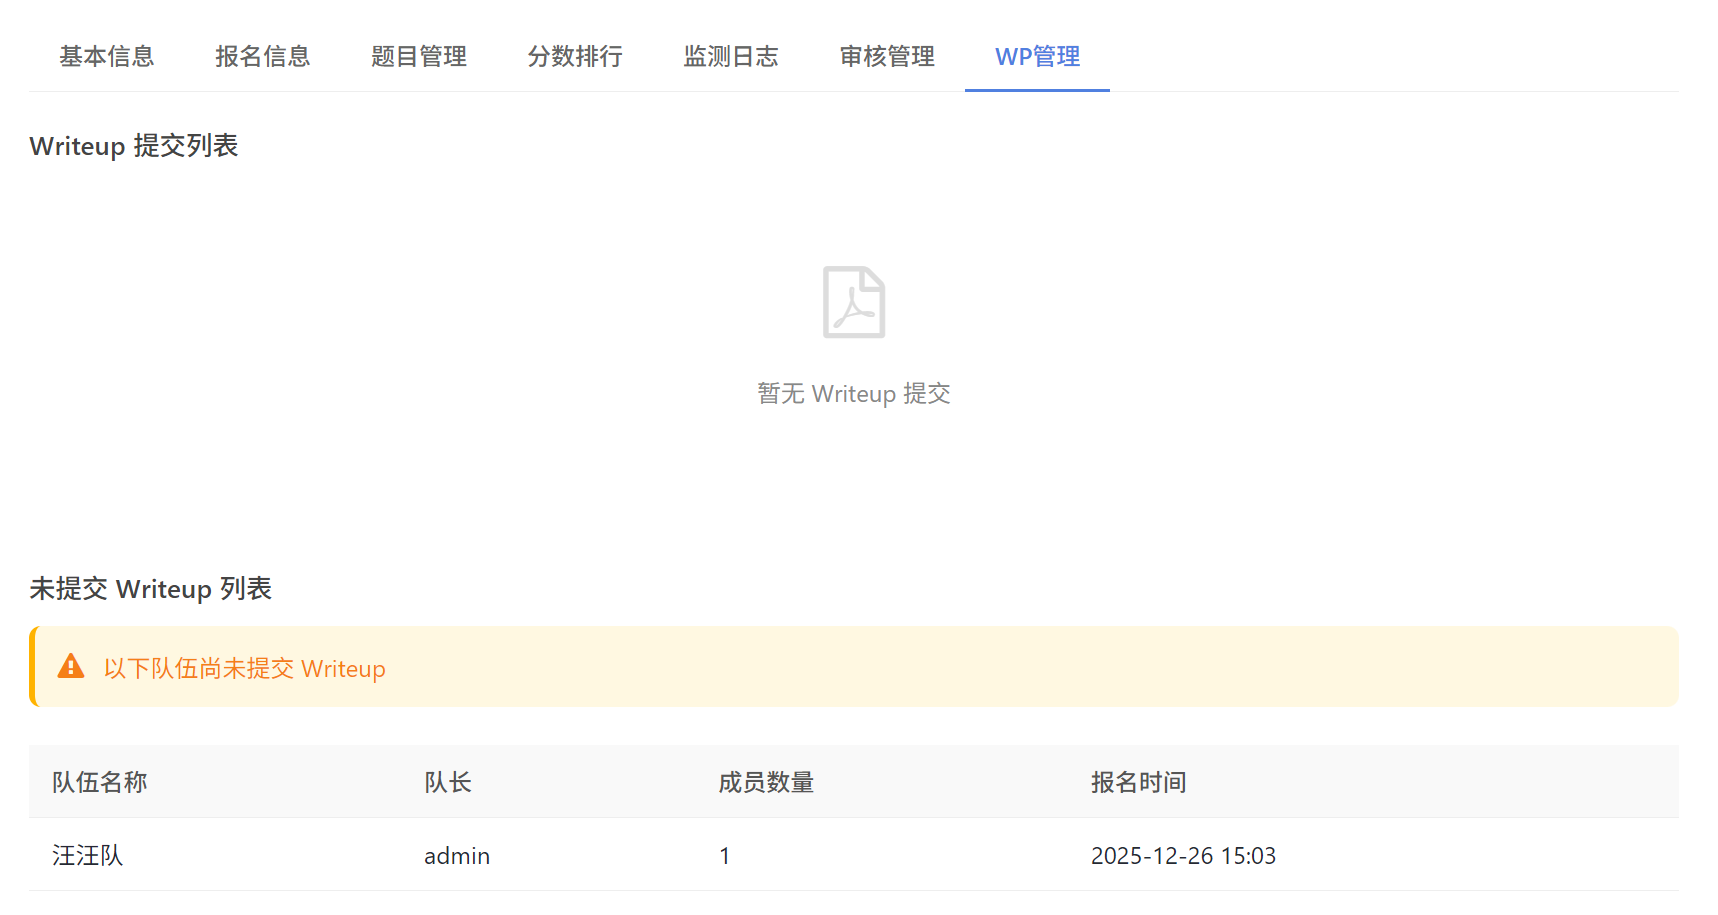Open the 基本信息 tab
The width and height of the screenshot is (1718, 915).
coord(106,57)
